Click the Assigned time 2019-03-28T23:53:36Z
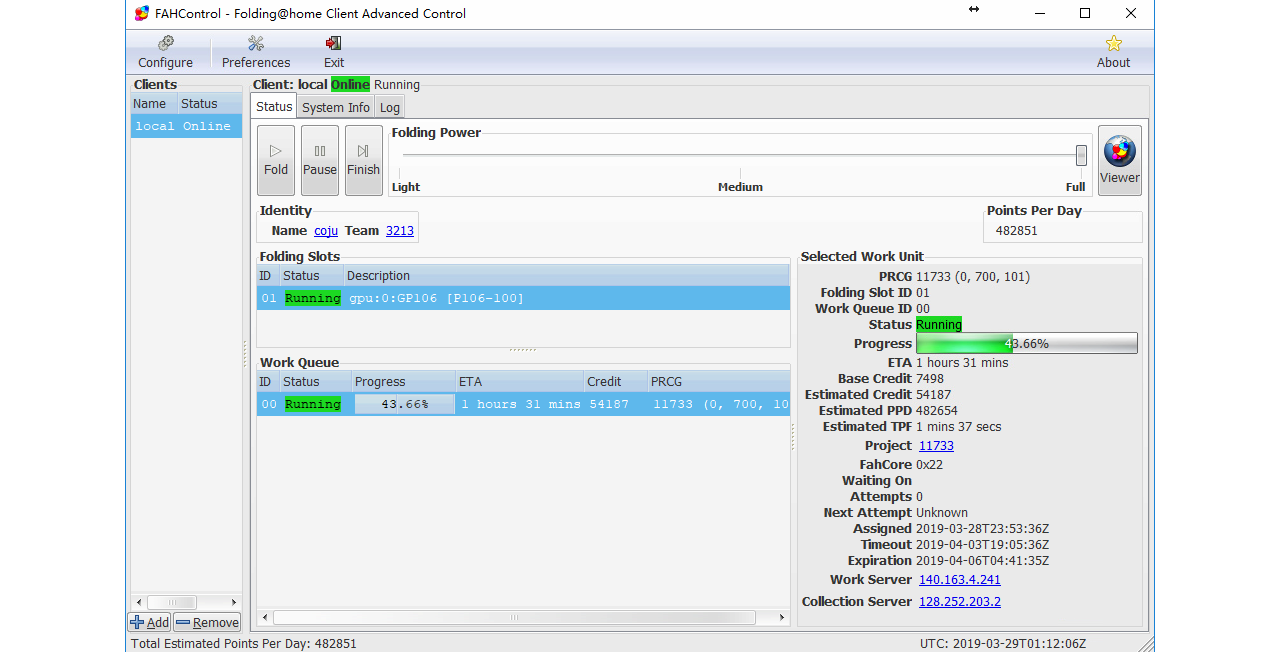 pyautogui.click(x=983, y=529)
